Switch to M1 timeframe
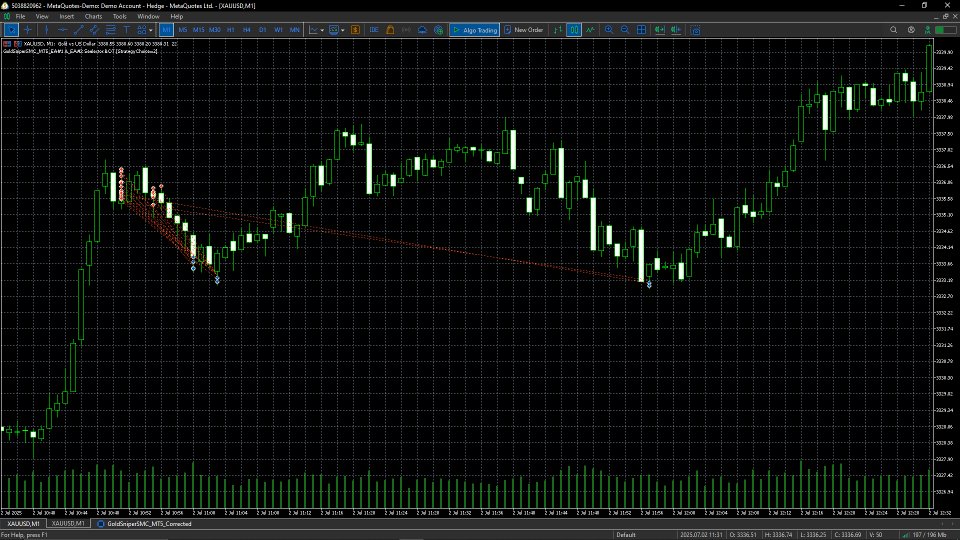Image resolution: width=960 pixels, height=540 pixels. tap(167, 29)
